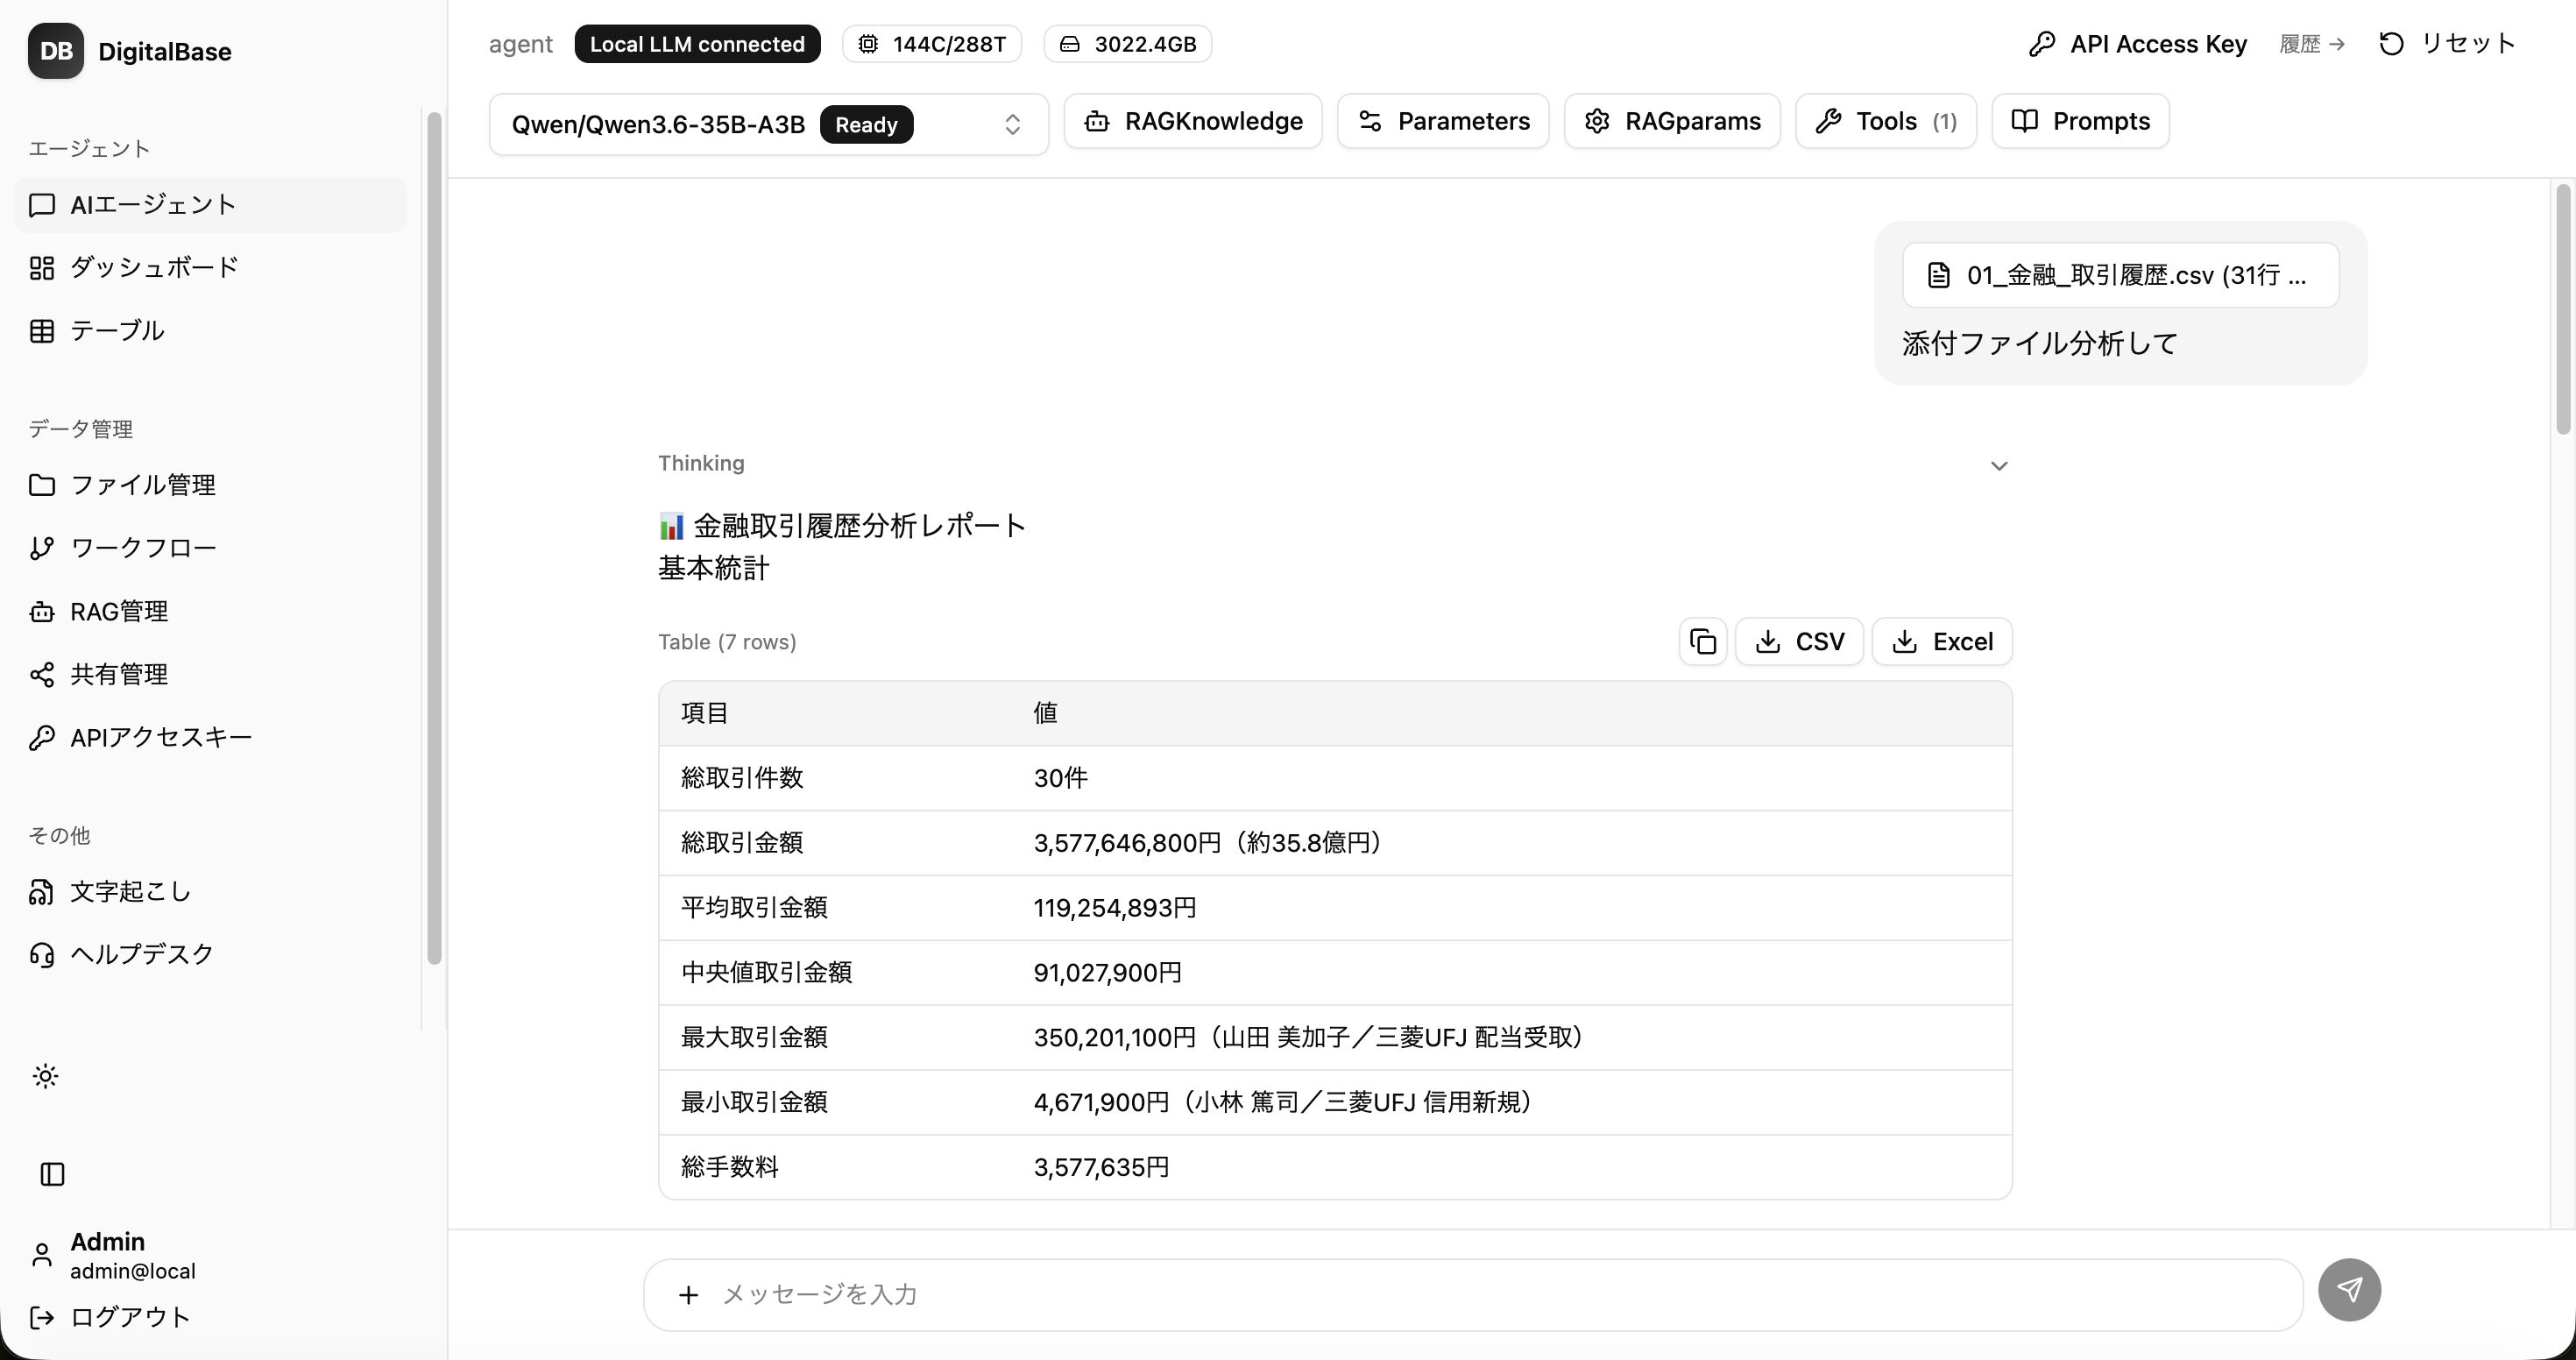Open the Qwen/Qwen3.6-35B-A3B model dropdown
This screenshot has width=2576, height=1360.
click(x=768, y=124)
